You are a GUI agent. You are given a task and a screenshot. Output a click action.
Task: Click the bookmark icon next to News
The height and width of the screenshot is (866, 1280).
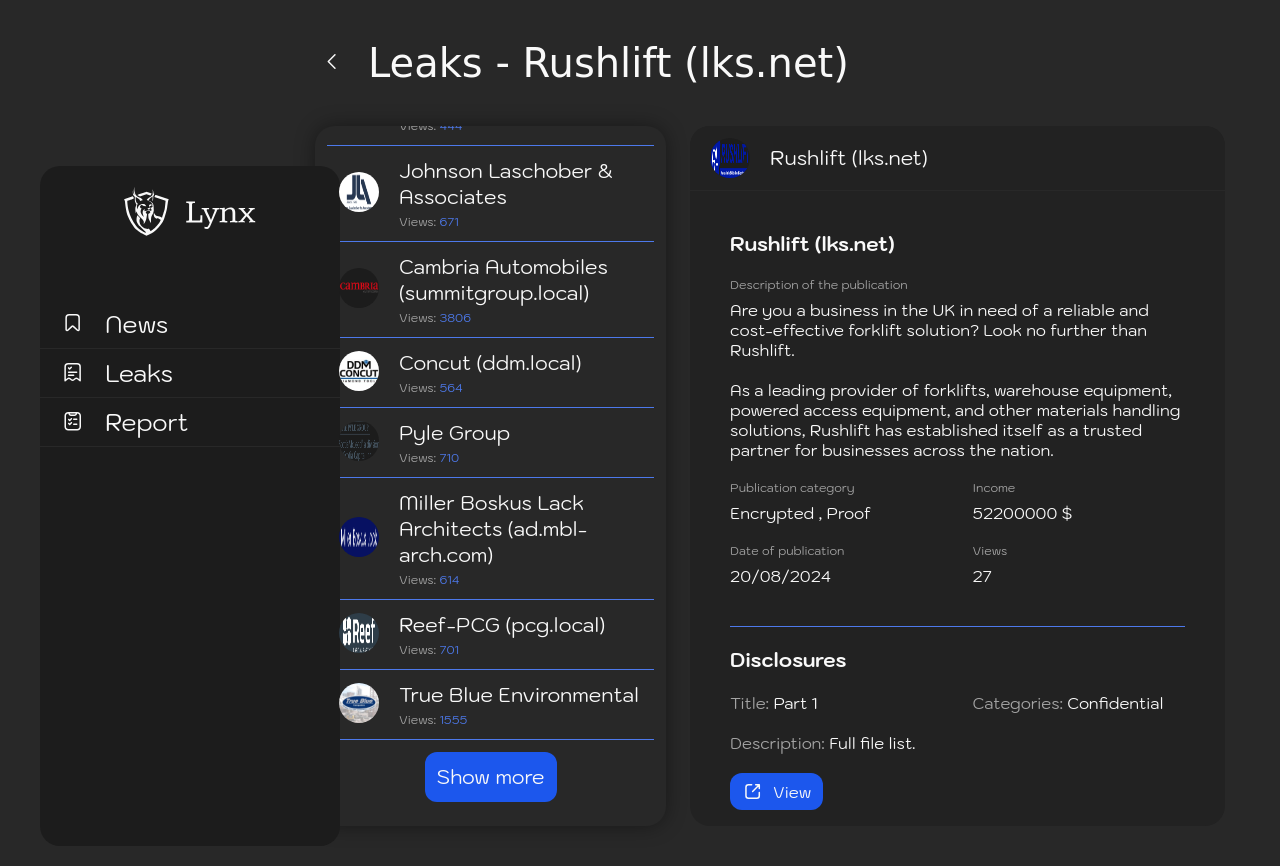click(x=73, y=323)
